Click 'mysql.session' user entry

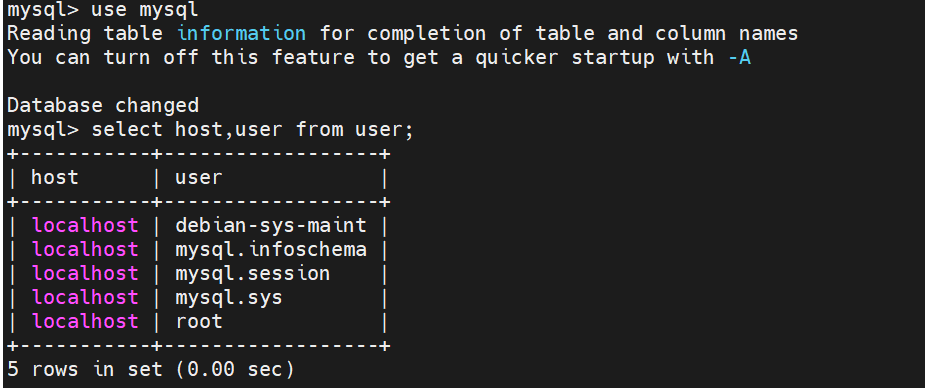(x=252, y=274)
